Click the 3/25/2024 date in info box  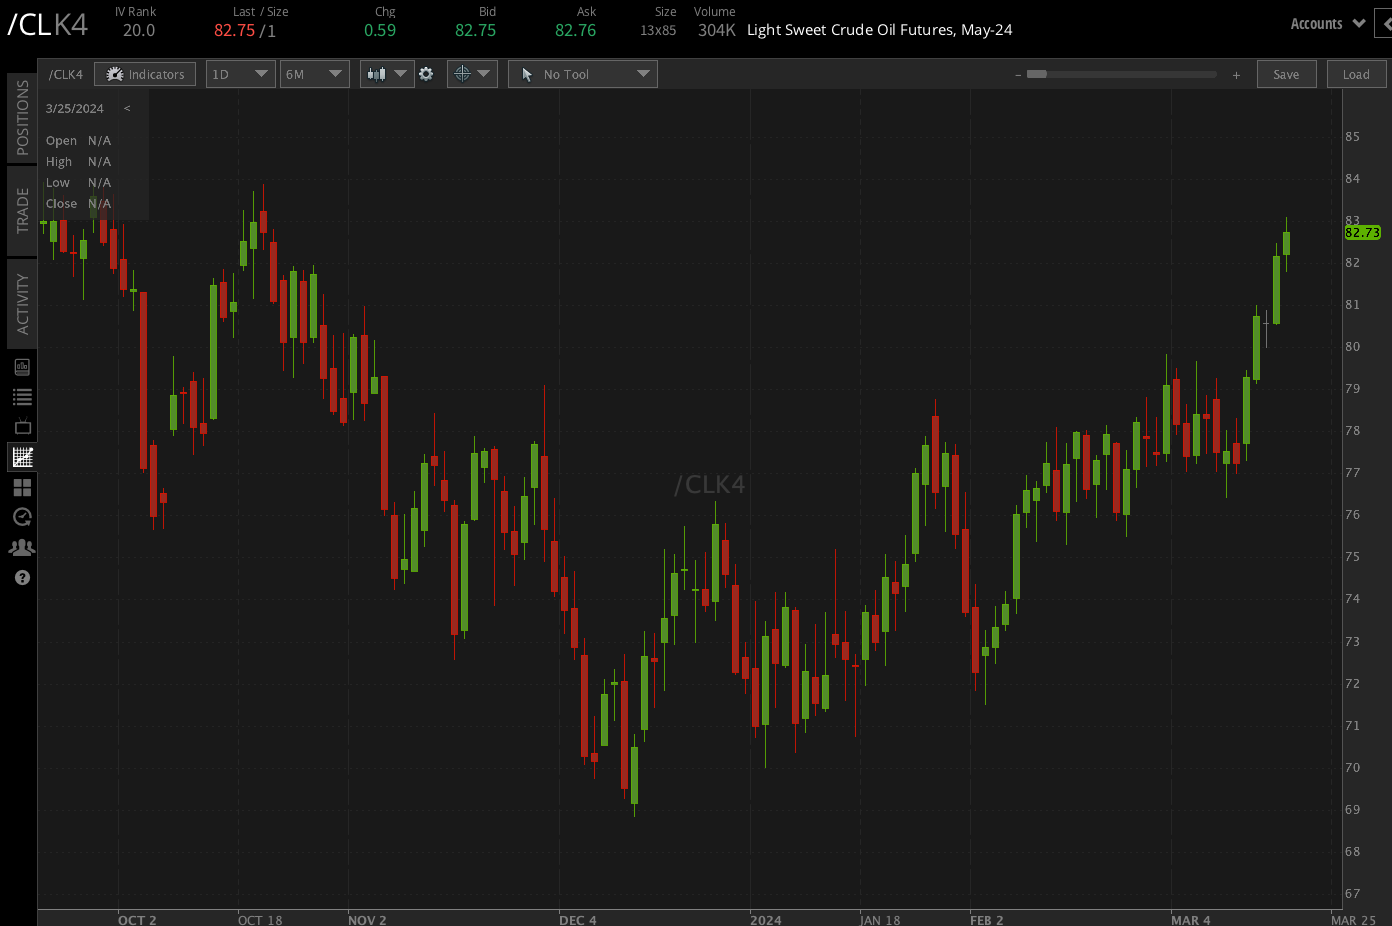pyautogui.click(x=75, y=108)
